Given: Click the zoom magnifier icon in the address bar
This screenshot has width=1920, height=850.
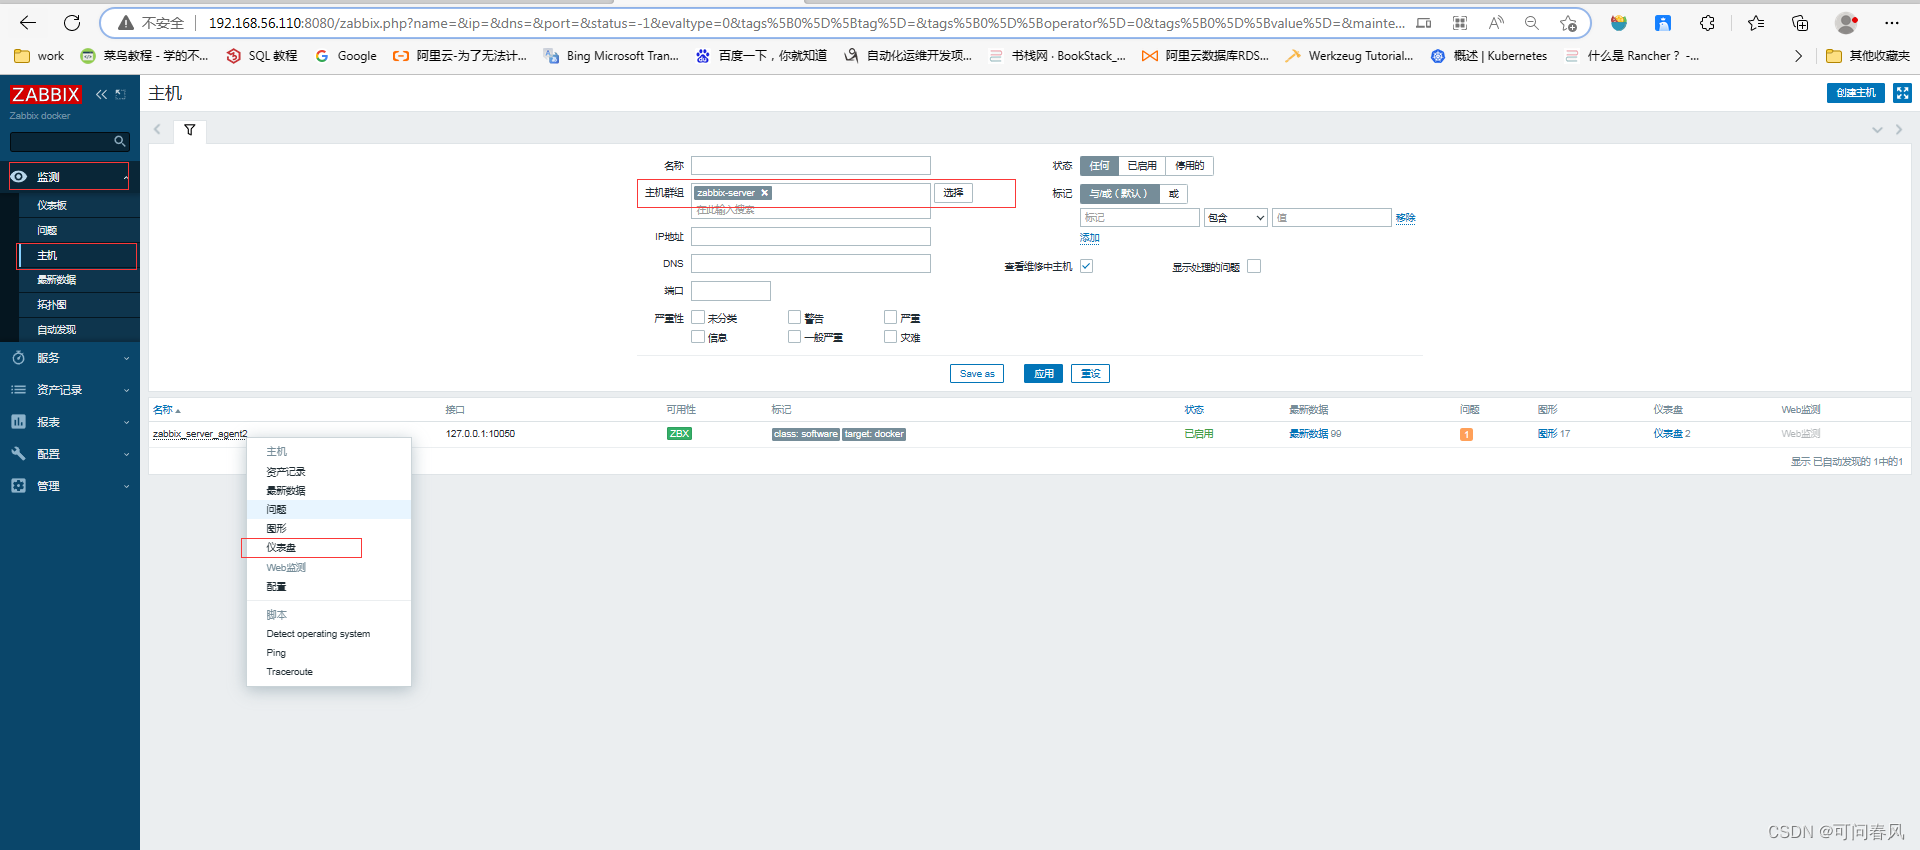Looking at the screenshot, I should [x=1532, y=23].
